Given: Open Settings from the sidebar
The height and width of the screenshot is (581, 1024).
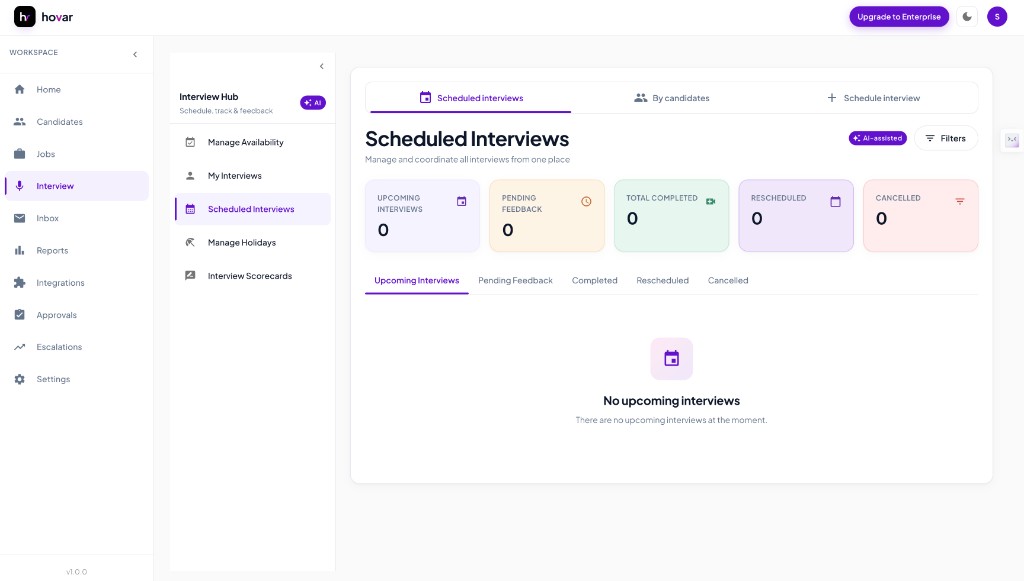Looking at the screenshot, I should coord(76,379).
